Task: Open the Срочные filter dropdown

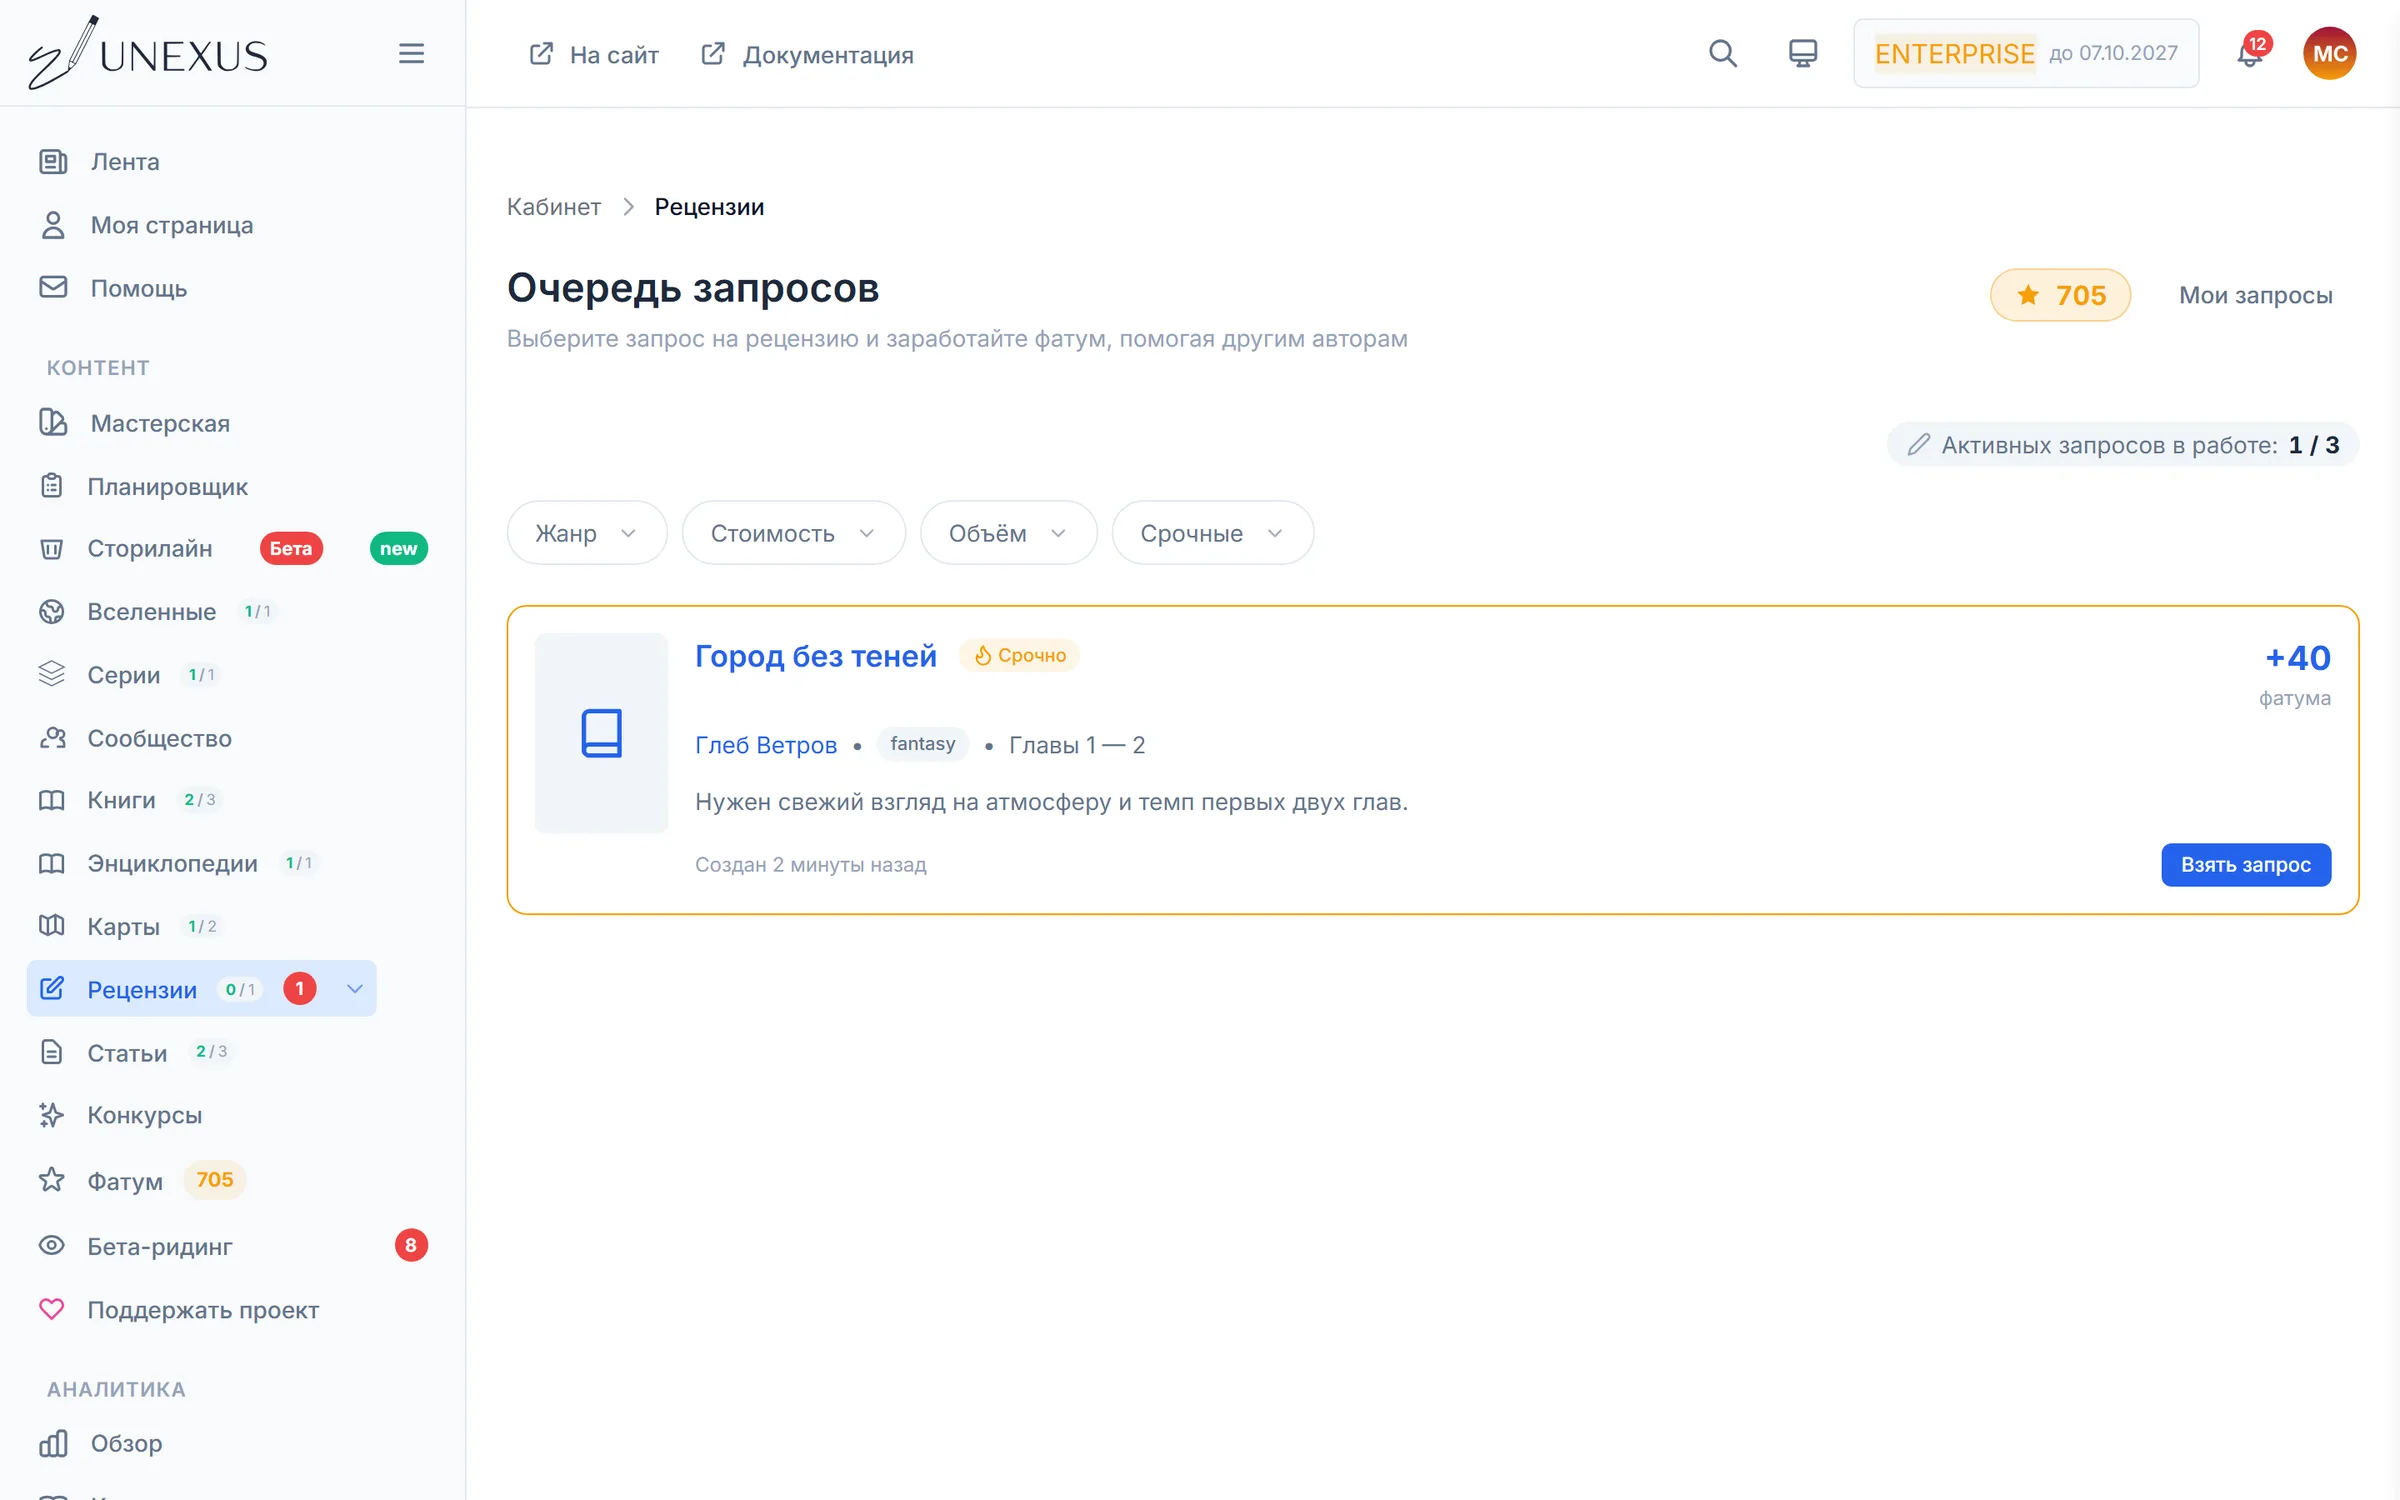Action: click(1212, 533)
